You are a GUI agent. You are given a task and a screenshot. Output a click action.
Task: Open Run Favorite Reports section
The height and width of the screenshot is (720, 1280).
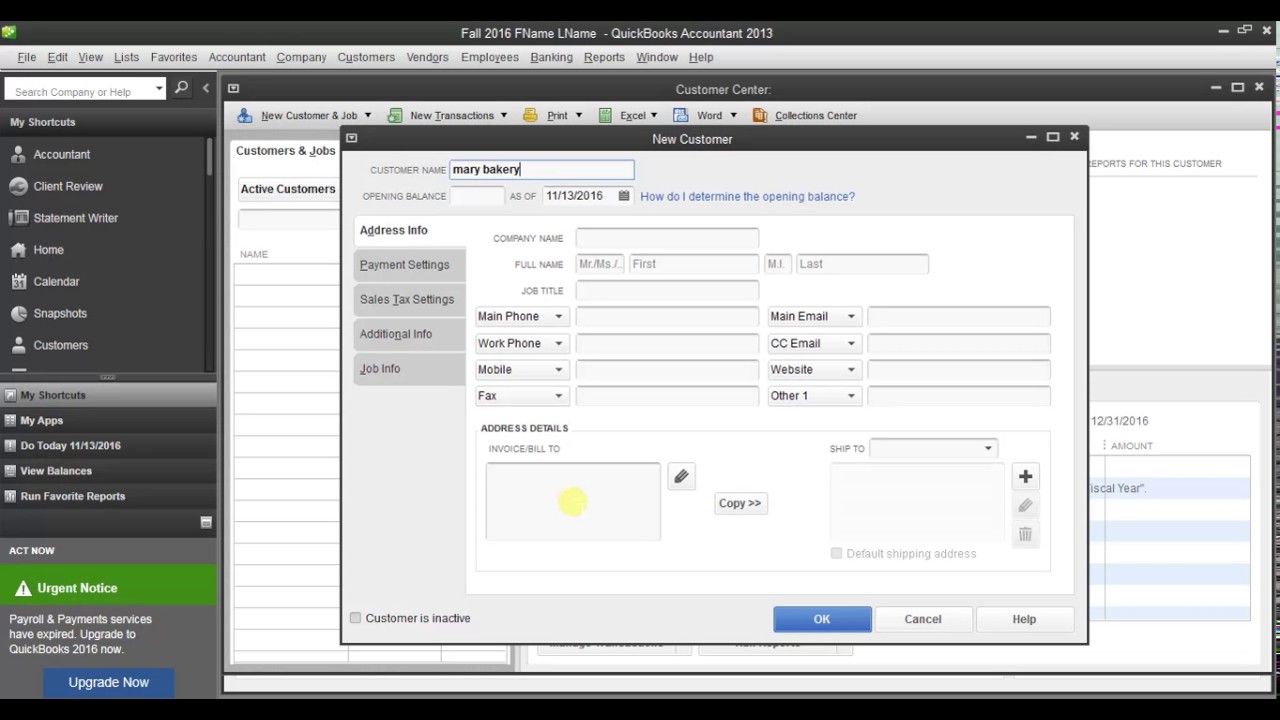pos(108,496)
